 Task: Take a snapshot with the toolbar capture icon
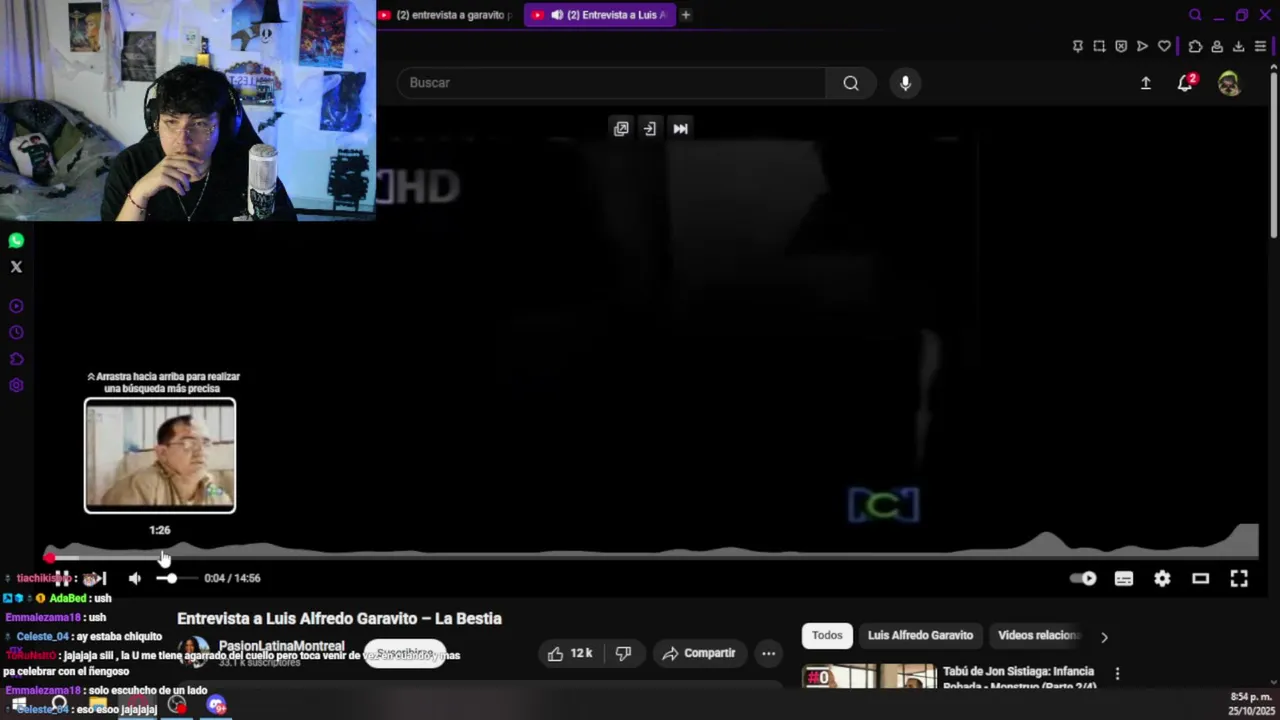(1099, 46)
